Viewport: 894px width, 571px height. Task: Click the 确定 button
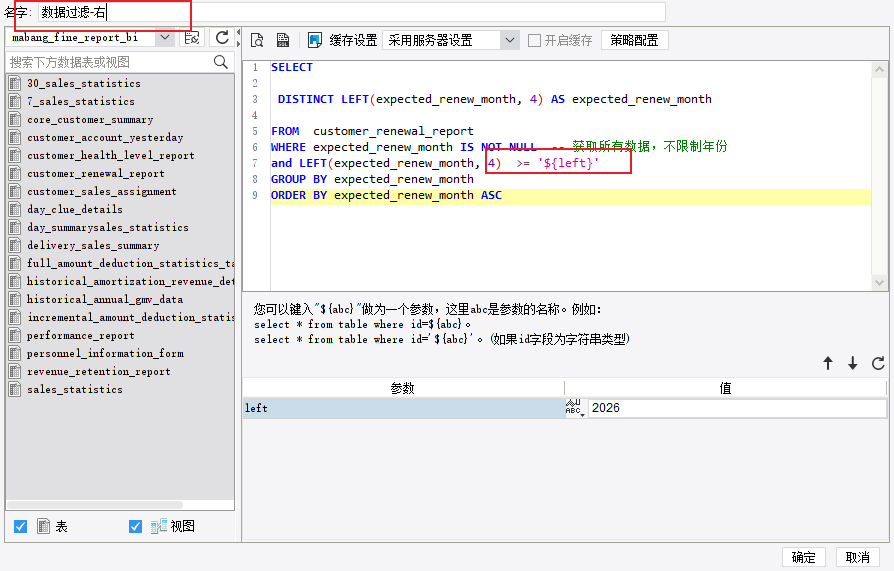803,557
